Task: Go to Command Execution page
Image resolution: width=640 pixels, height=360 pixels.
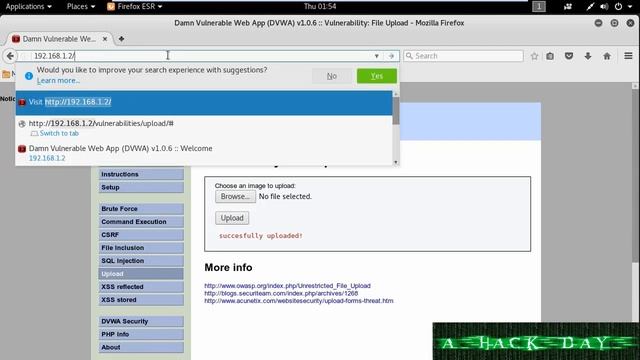Action: click(141, 222)
